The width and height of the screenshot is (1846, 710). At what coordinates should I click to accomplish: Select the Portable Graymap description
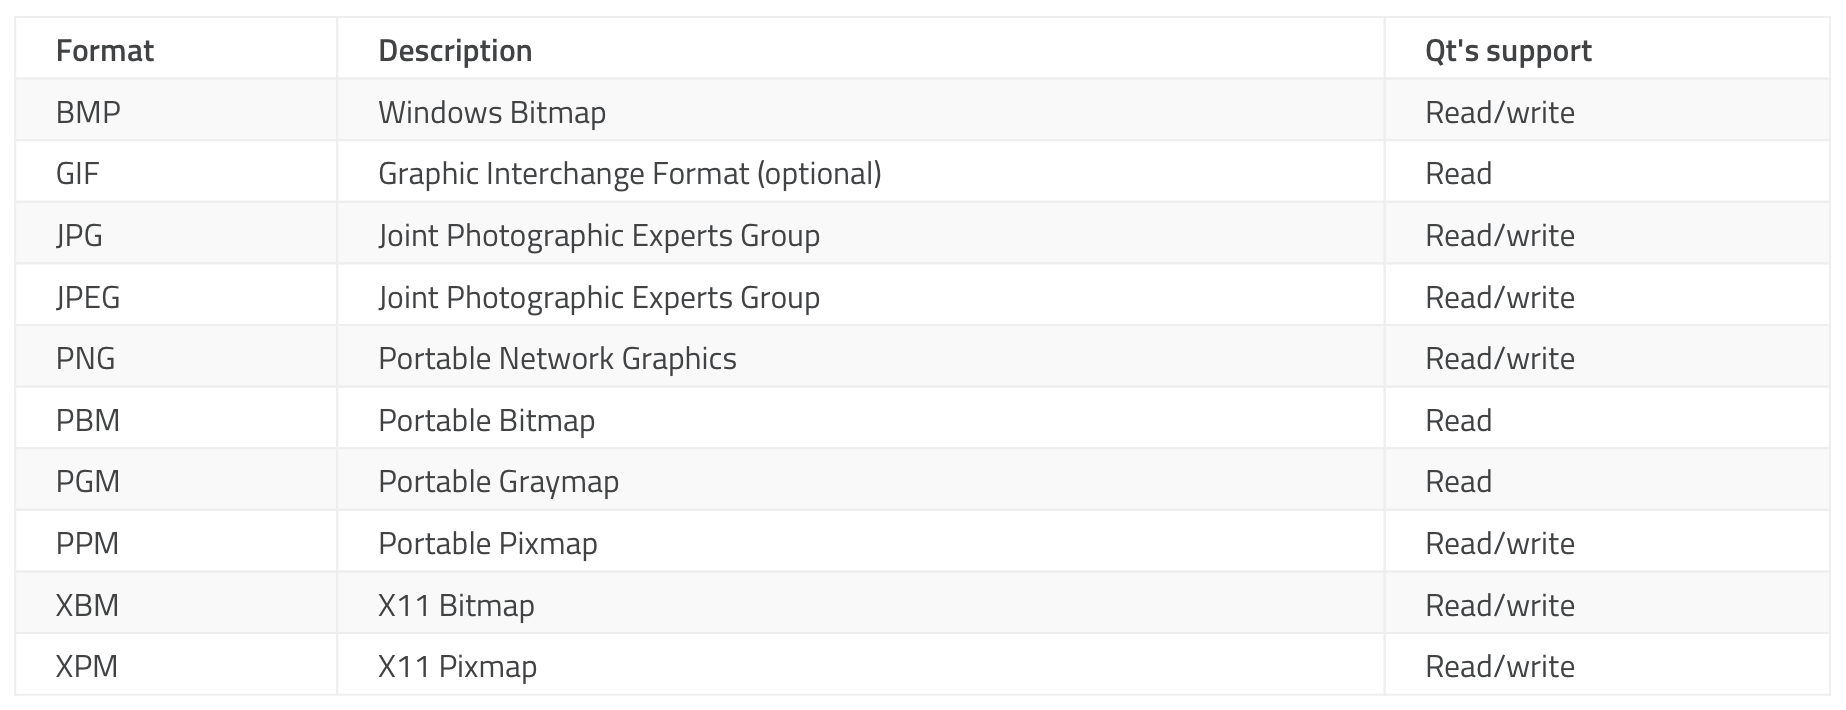pyautogui.click(x=498, y=482)
